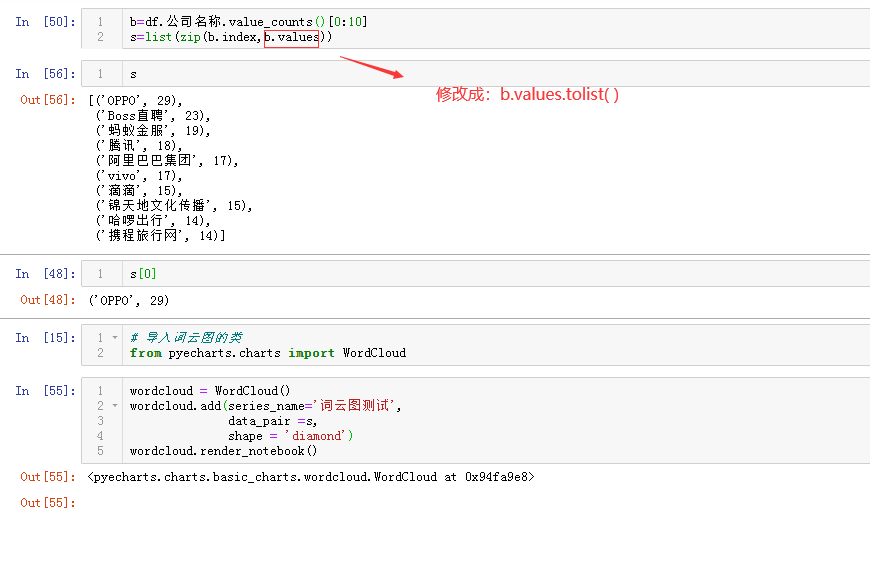Click code cell In [48] containing s[0]
The width and height of the screenshot is (870, 580).
pos(476,274)
